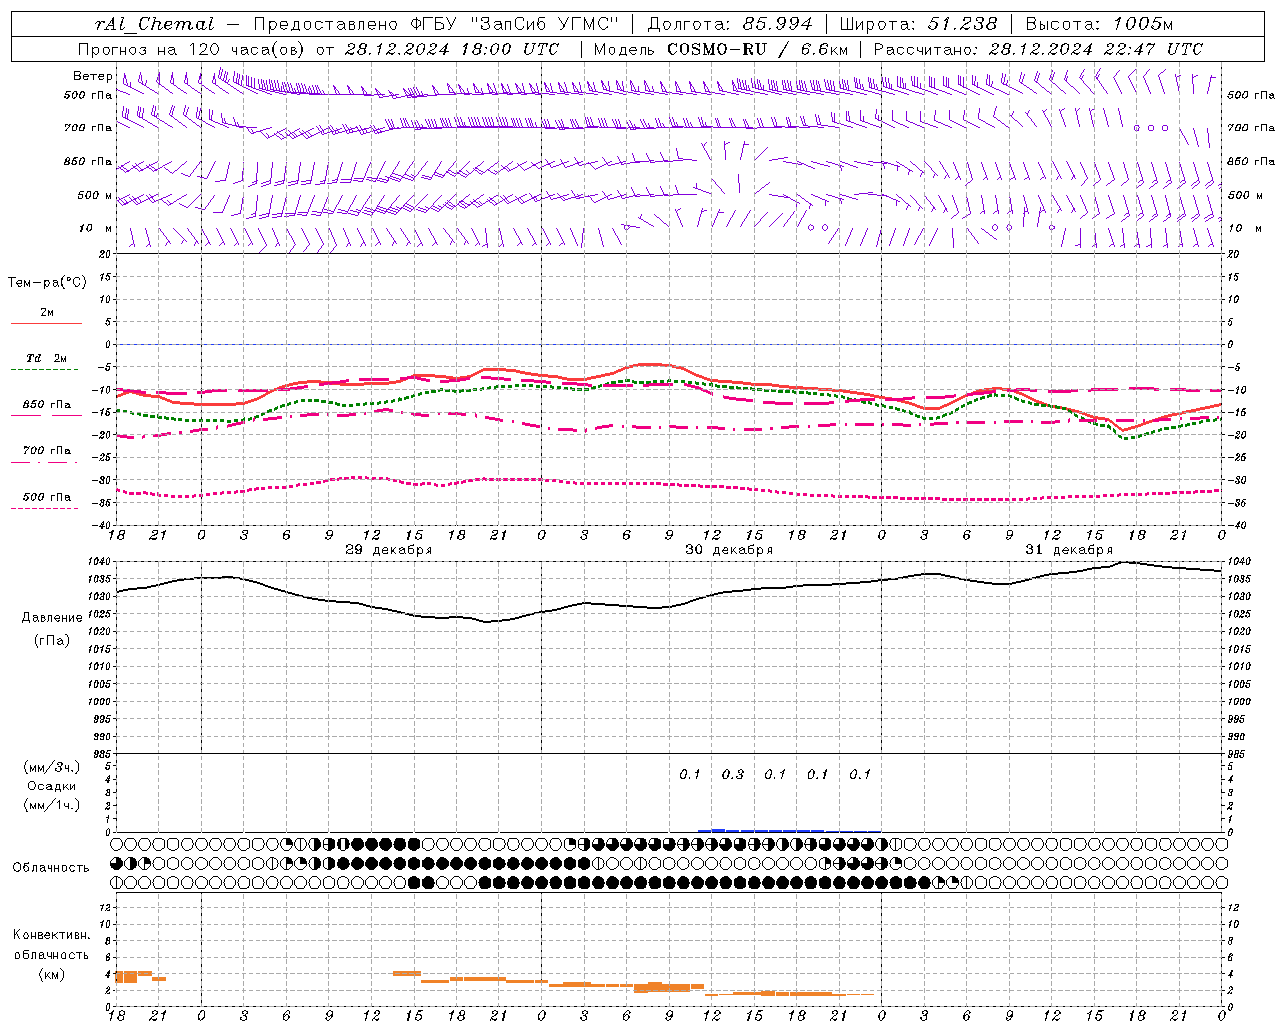Click the 'Давление' pressure panel label
The height and width of the screenshot is (1024, 1280).
pyautogui.click(x=52, y=618)
